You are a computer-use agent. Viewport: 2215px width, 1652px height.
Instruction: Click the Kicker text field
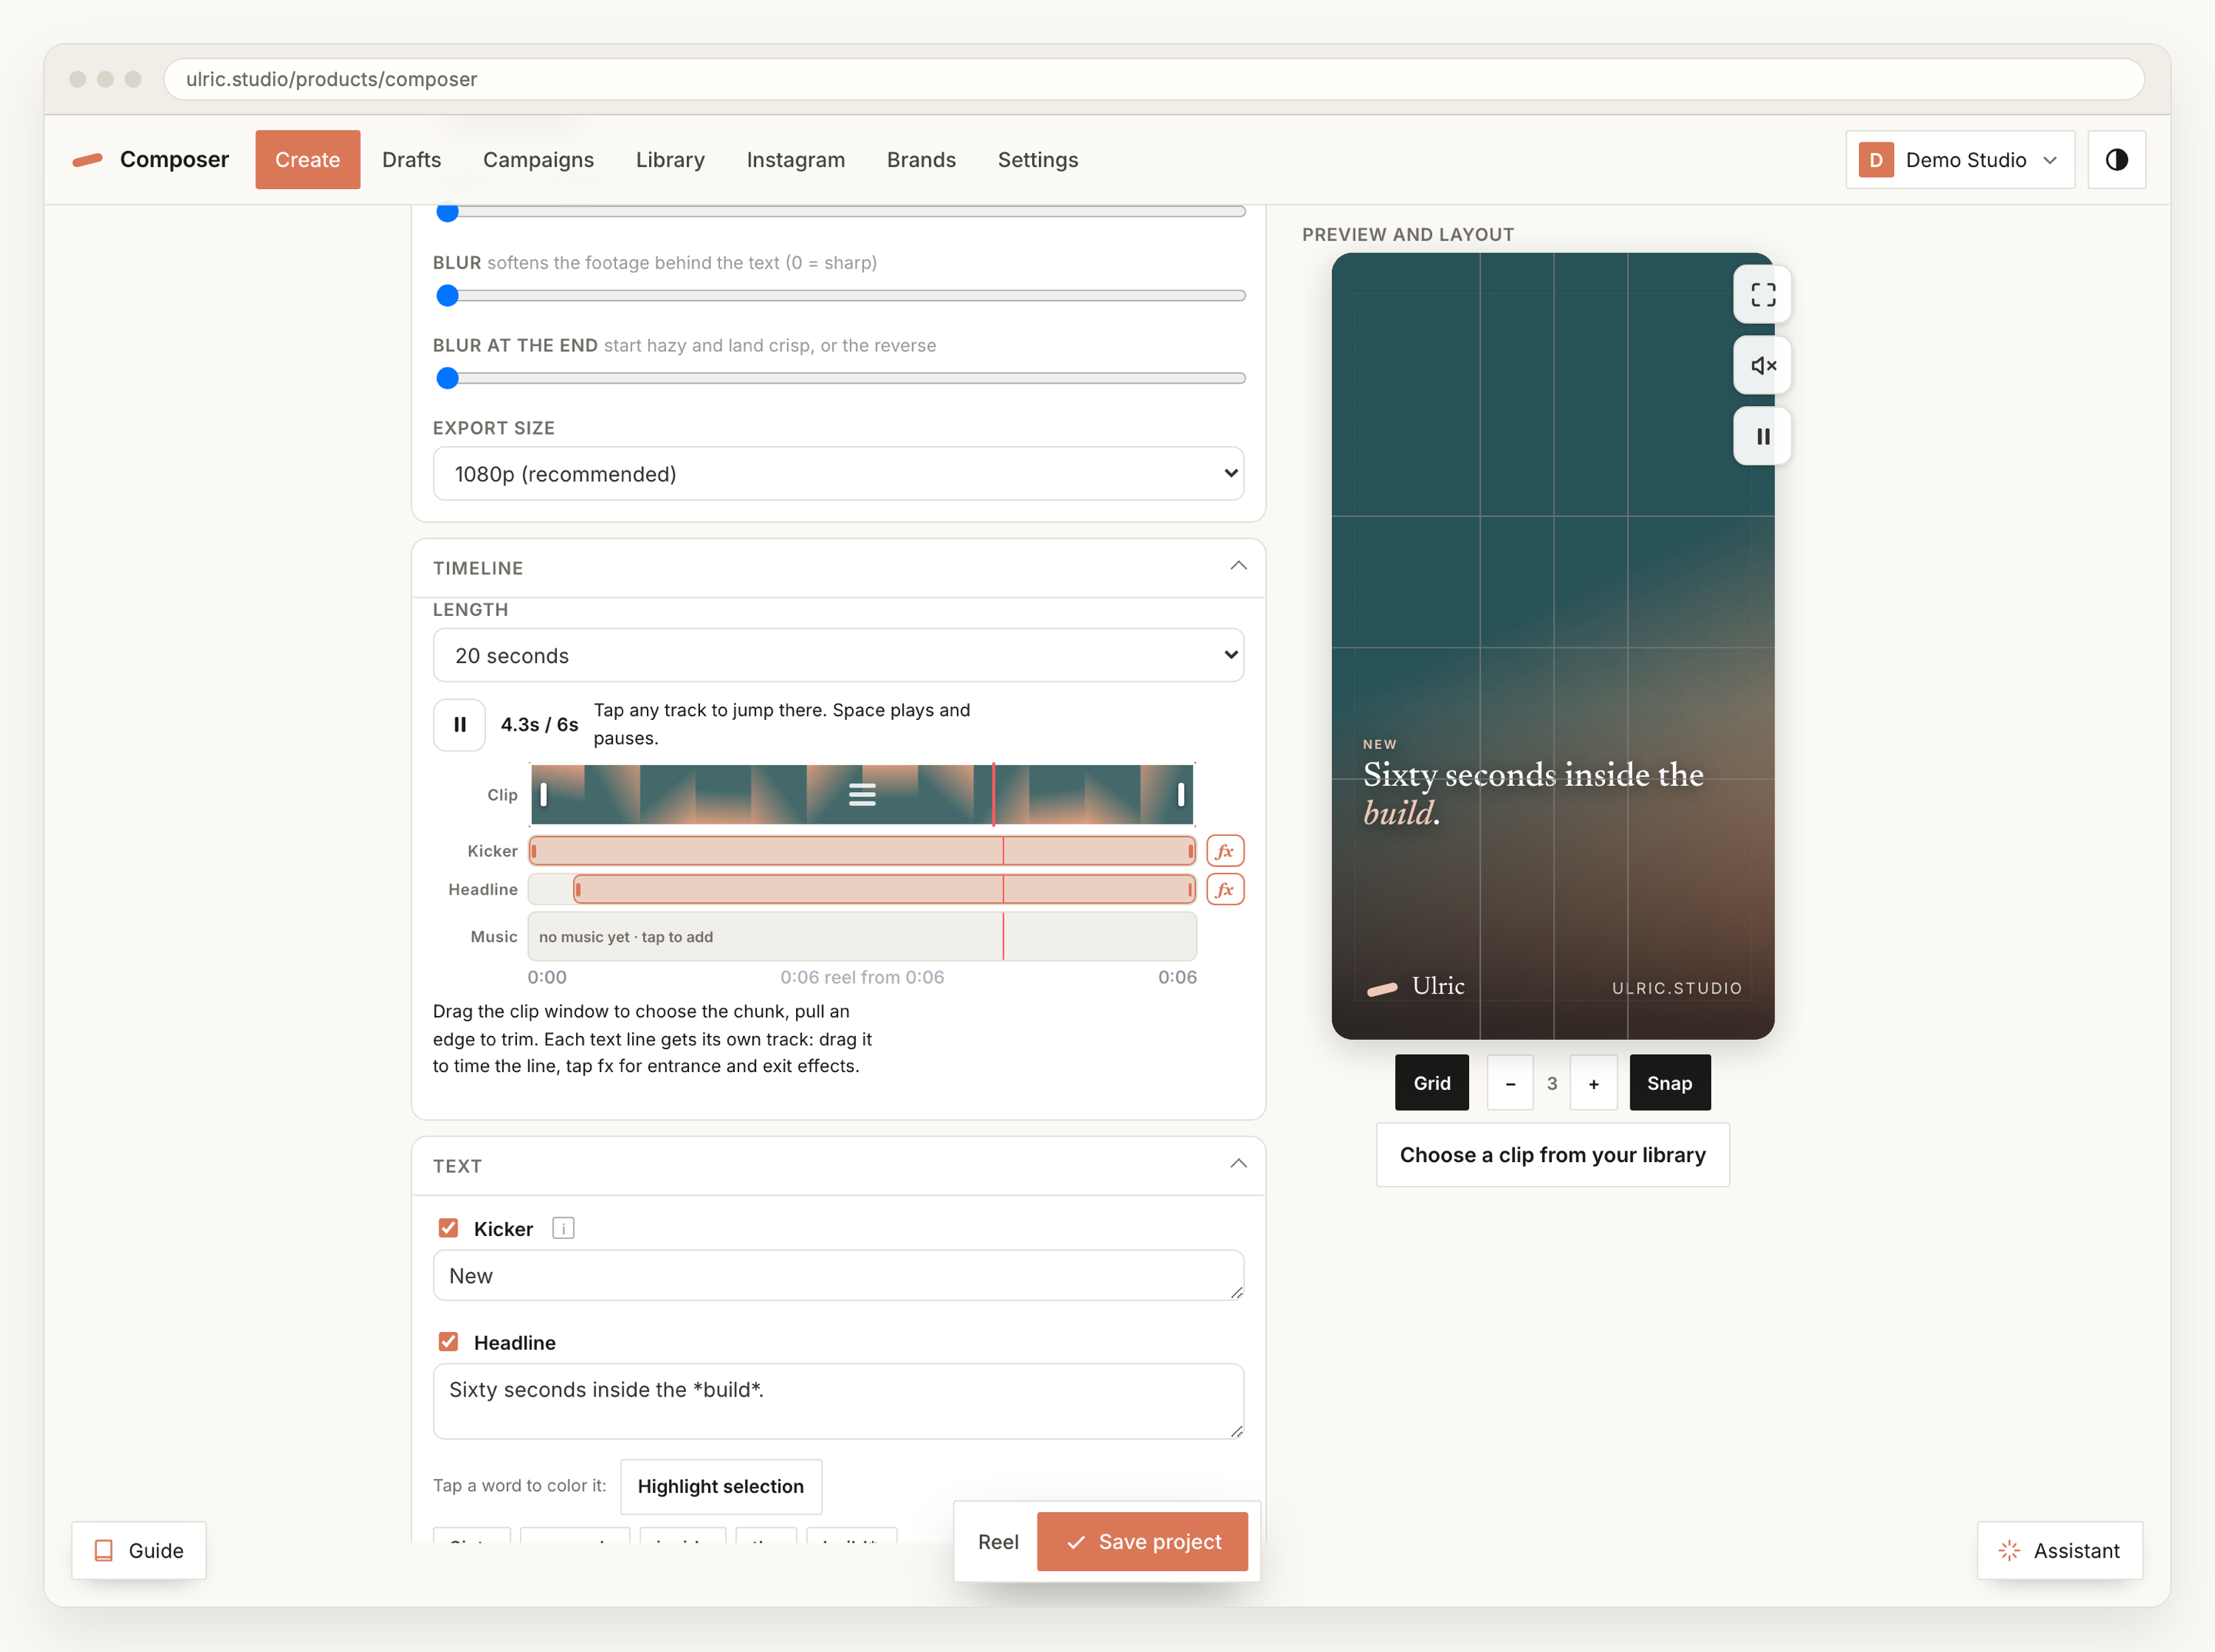(838, 1275)
